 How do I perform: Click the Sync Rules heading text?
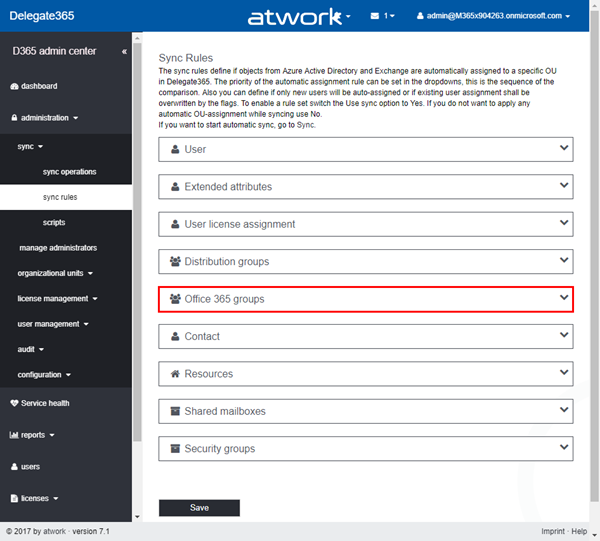point(186,58)
